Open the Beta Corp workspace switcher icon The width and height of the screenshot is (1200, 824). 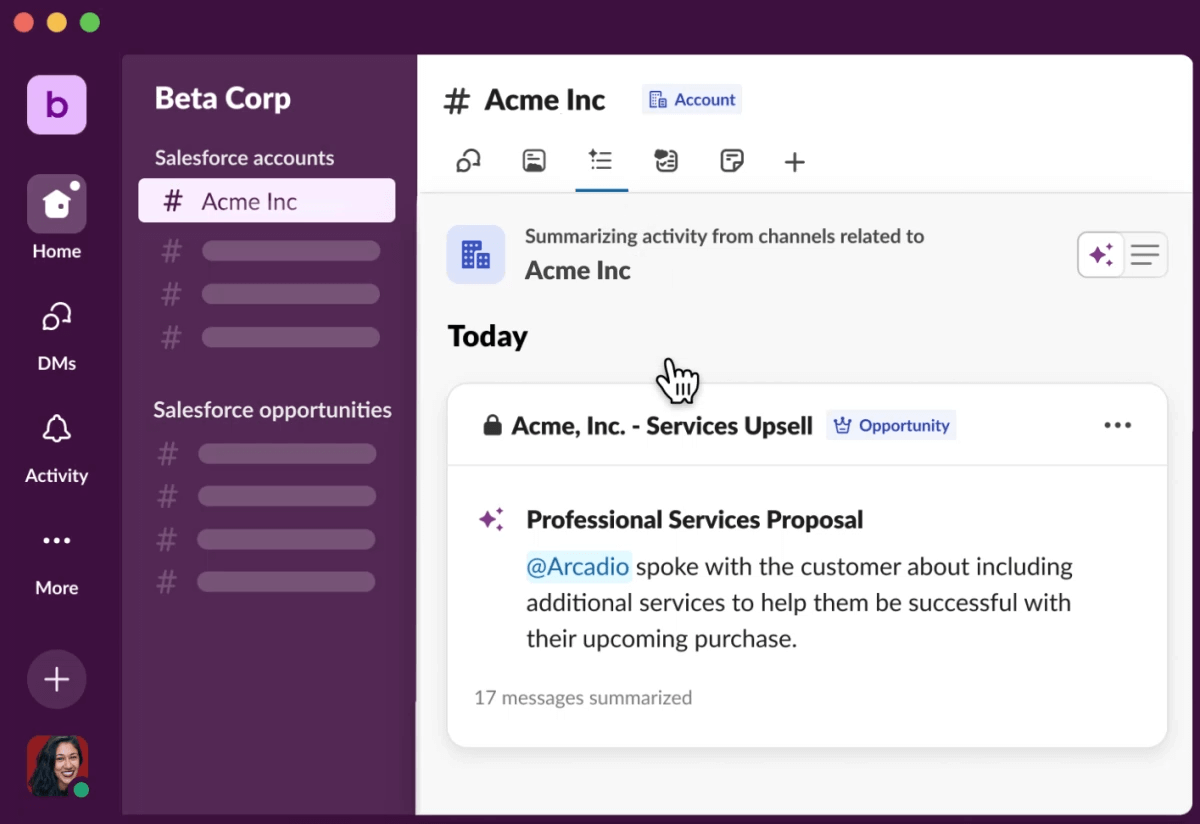(56, 104)
